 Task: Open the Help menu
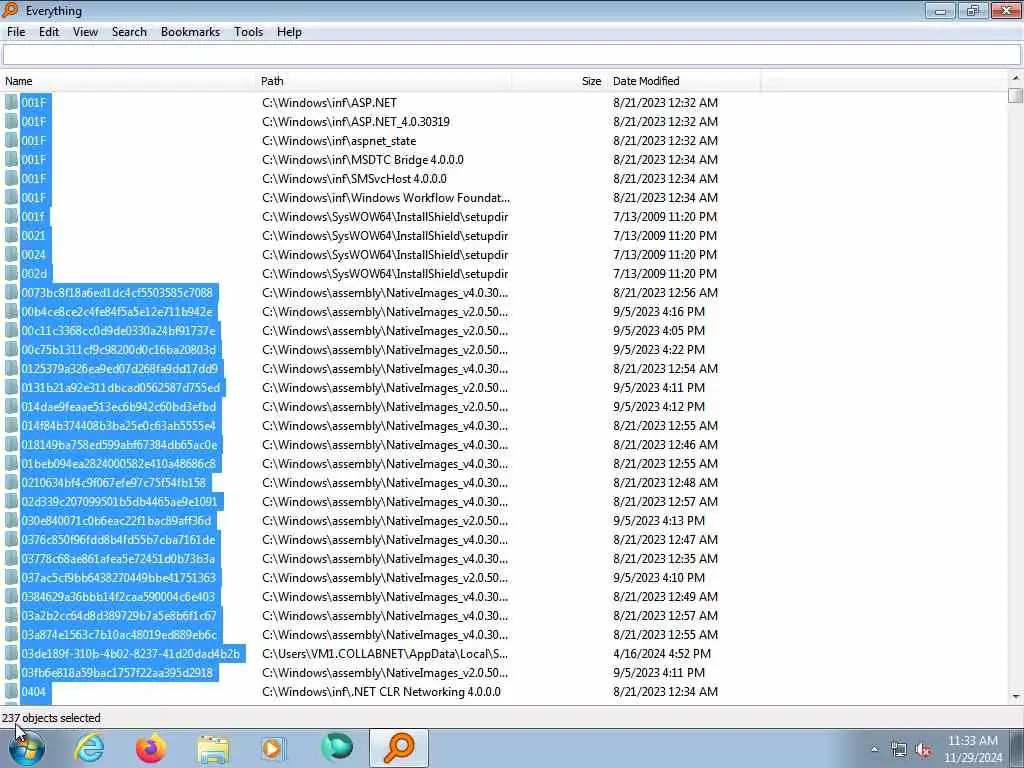coord(289,32)
